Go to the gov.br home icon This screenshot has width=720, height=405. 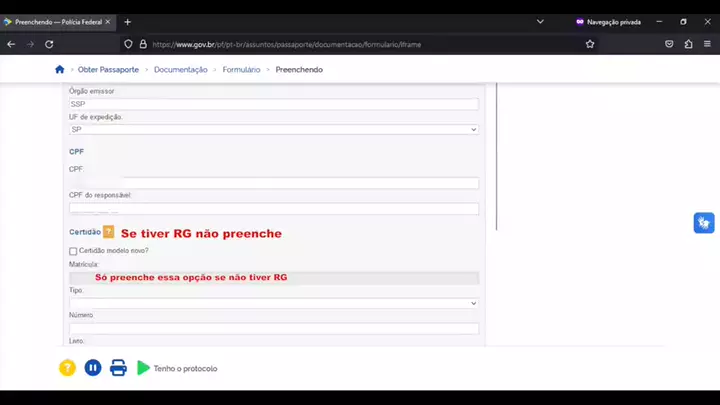[x=59, y=70]
